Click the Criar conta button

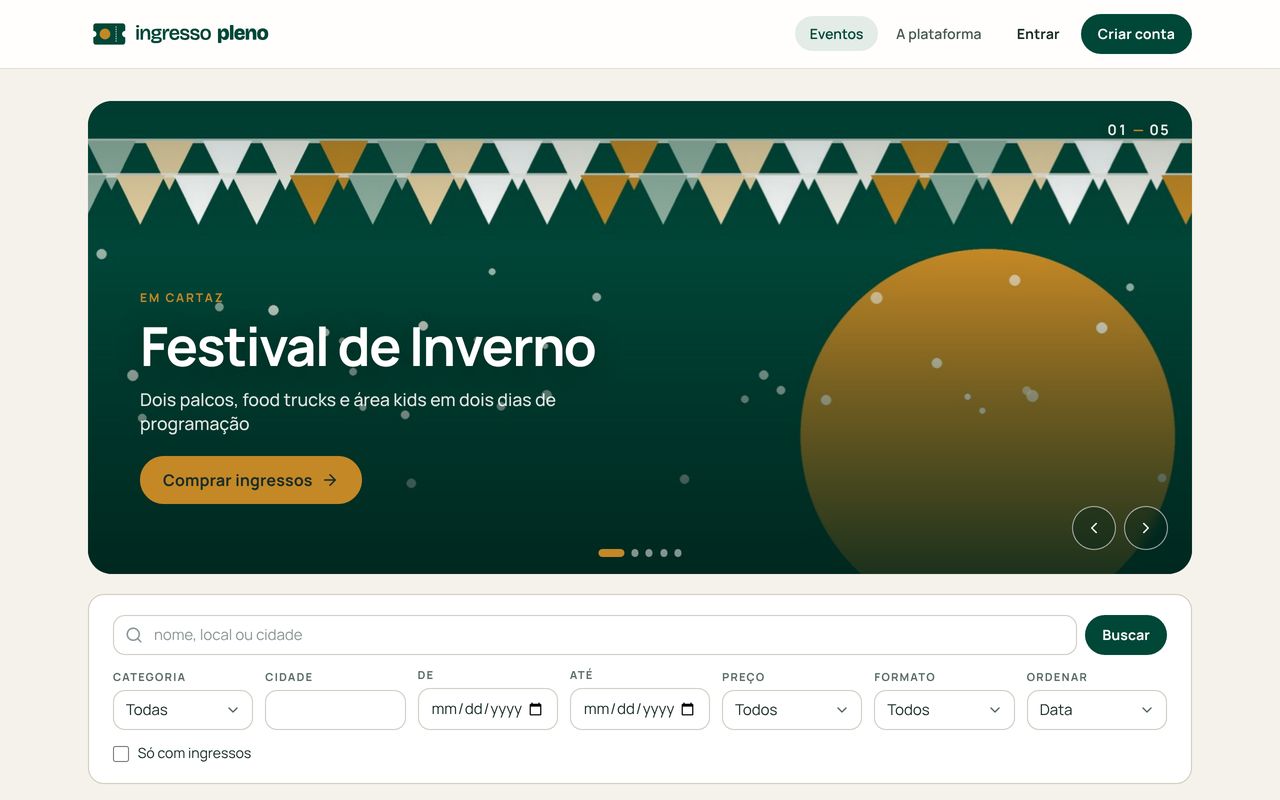pyautogui.click(x=1136, y=34)
